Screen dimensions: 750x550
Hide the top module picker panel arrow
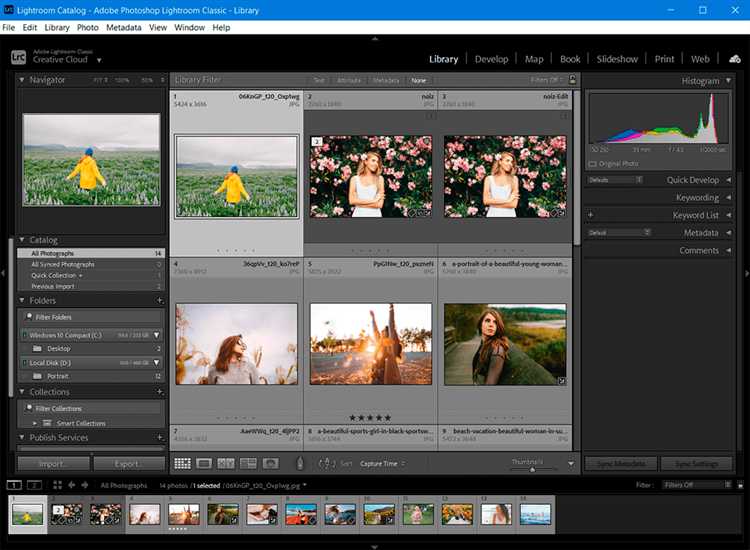point(375,38)
